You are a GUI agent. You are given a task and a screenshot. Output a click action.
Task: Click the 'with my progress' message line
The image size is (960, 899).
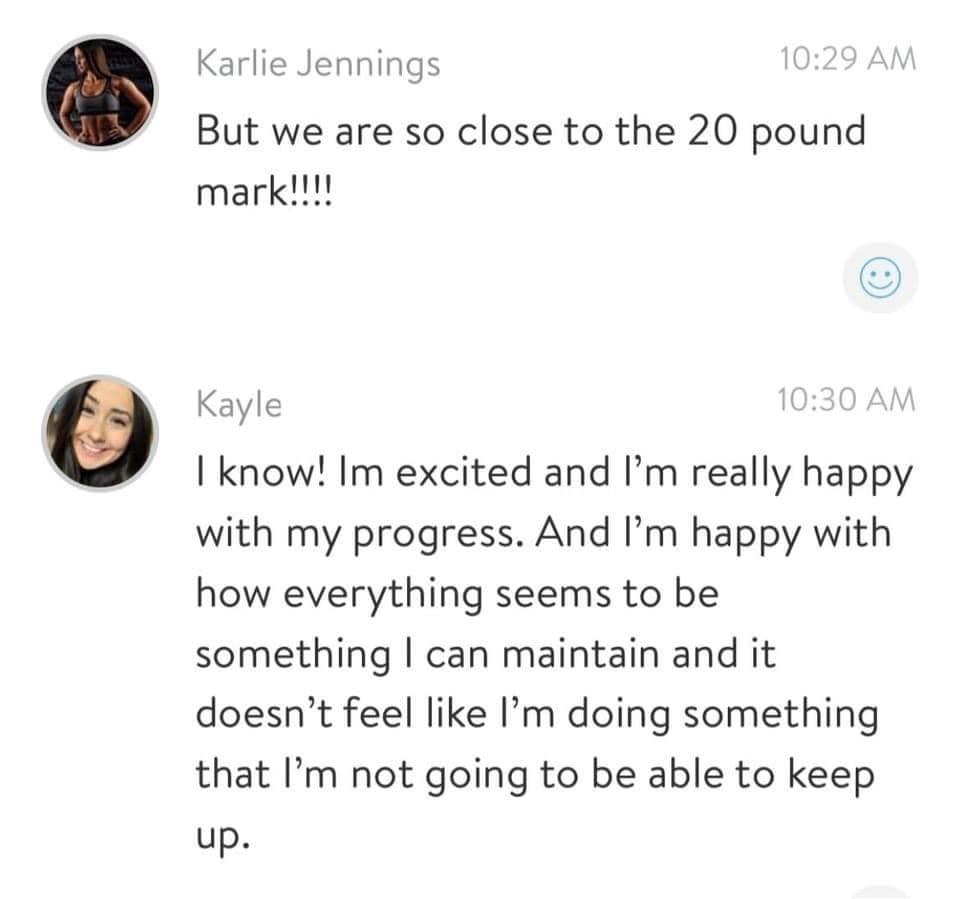click(x=543, y=535)
